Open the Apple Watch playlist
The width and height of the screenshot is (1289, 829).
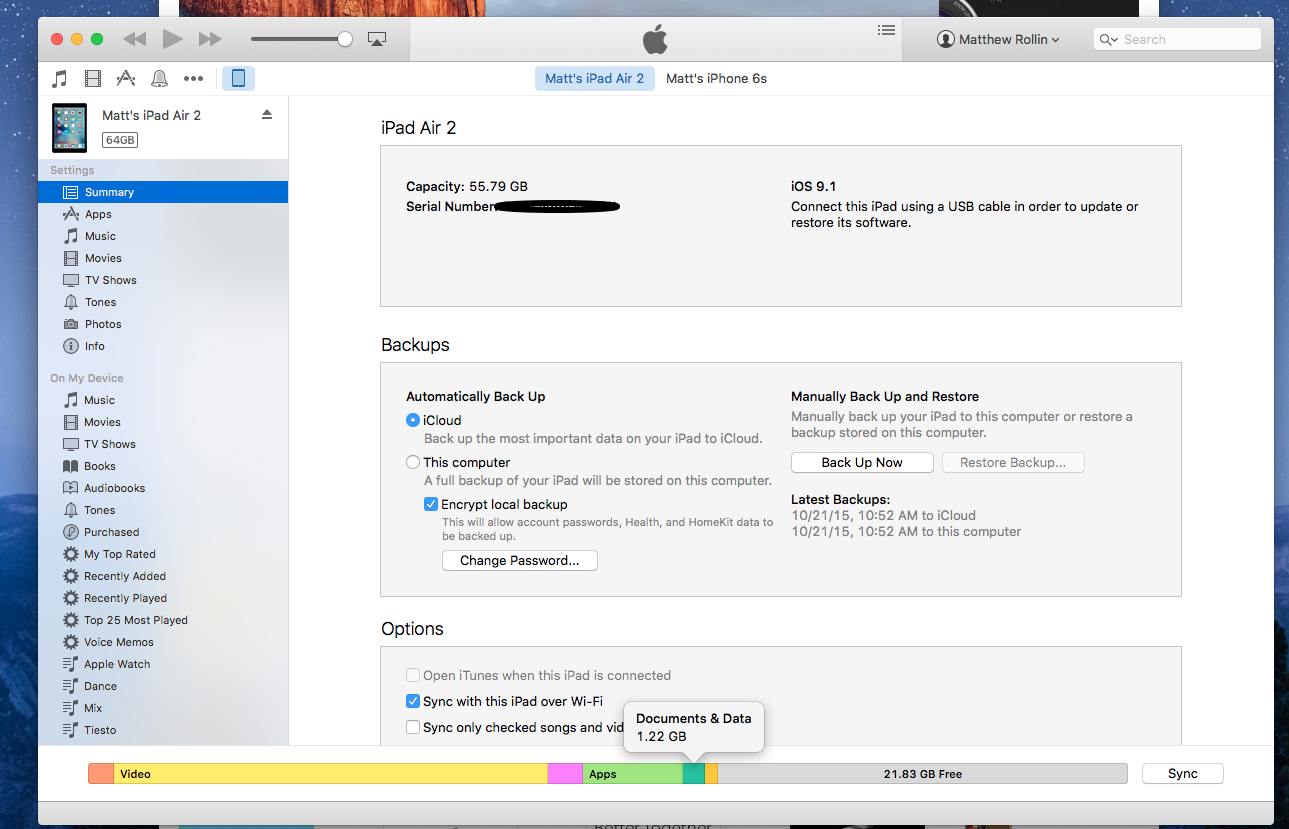tap(163, 664)
